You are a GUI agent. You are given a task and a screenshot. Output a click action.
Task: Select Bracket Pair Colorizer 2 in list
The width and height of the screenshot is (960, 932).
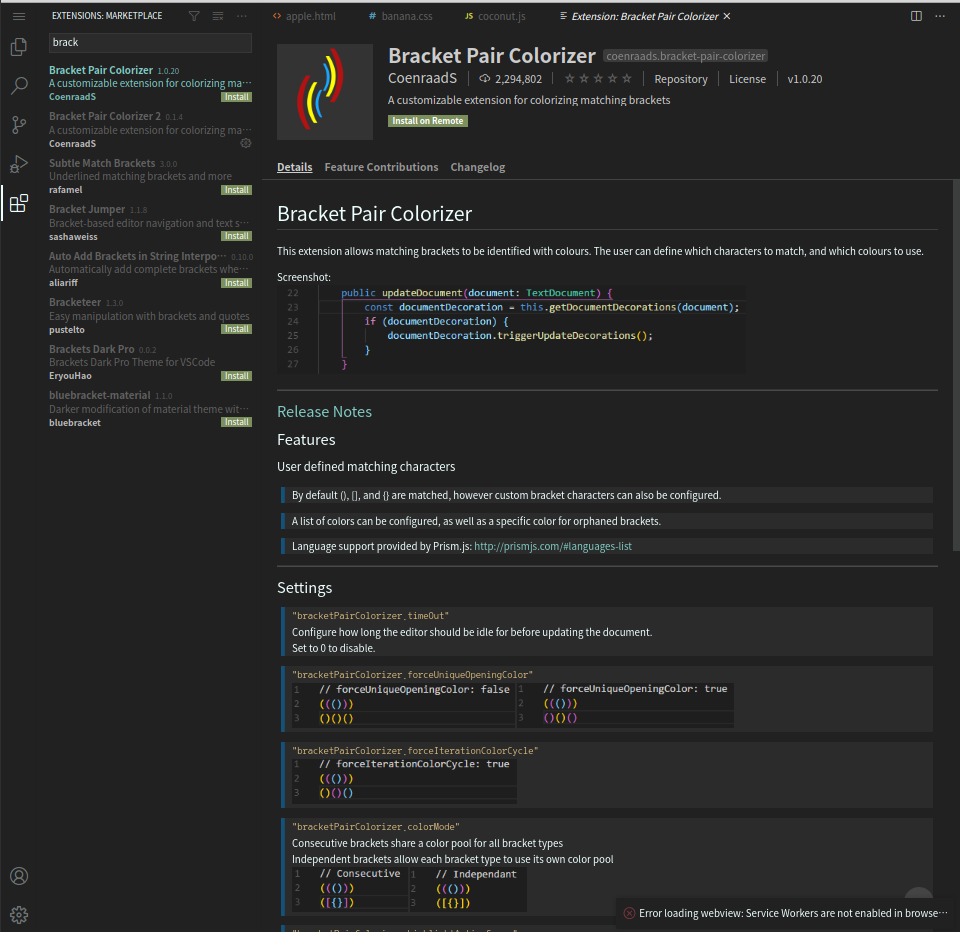click(150, 130)
